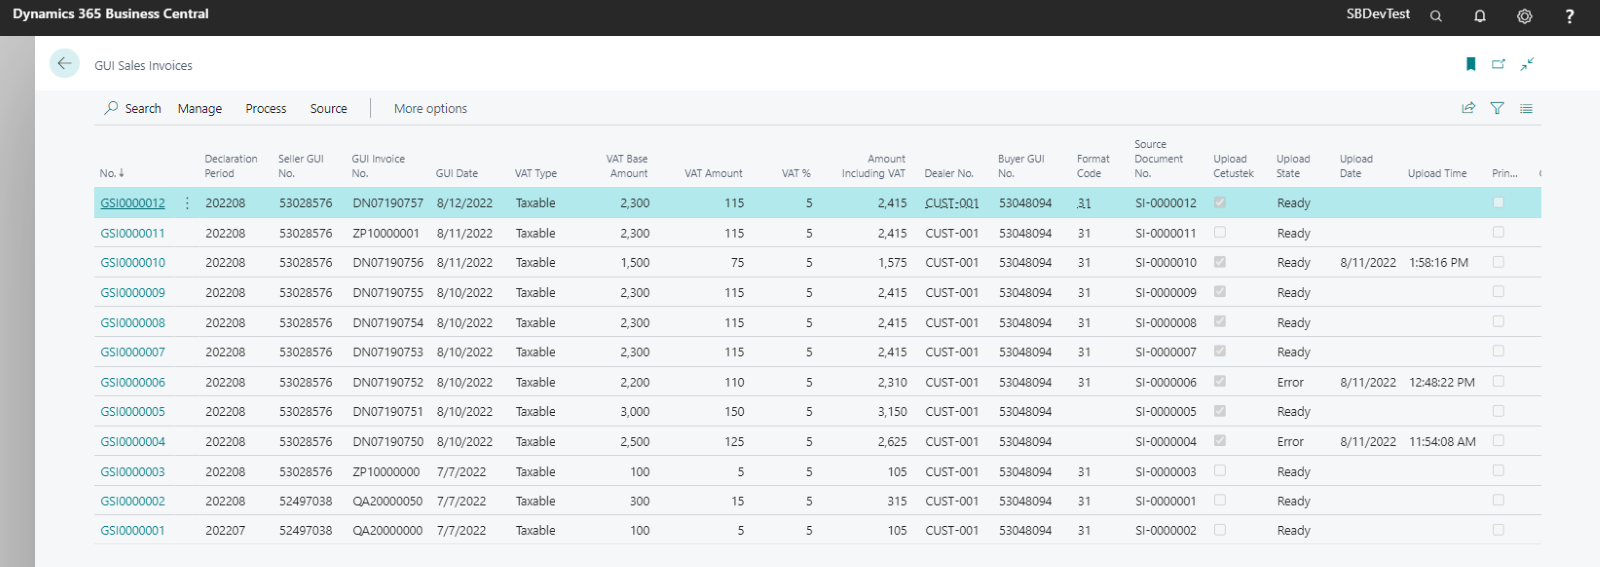Select Declaration Period 202207 cell
The image size is (1600, 567).
(225, 531)
